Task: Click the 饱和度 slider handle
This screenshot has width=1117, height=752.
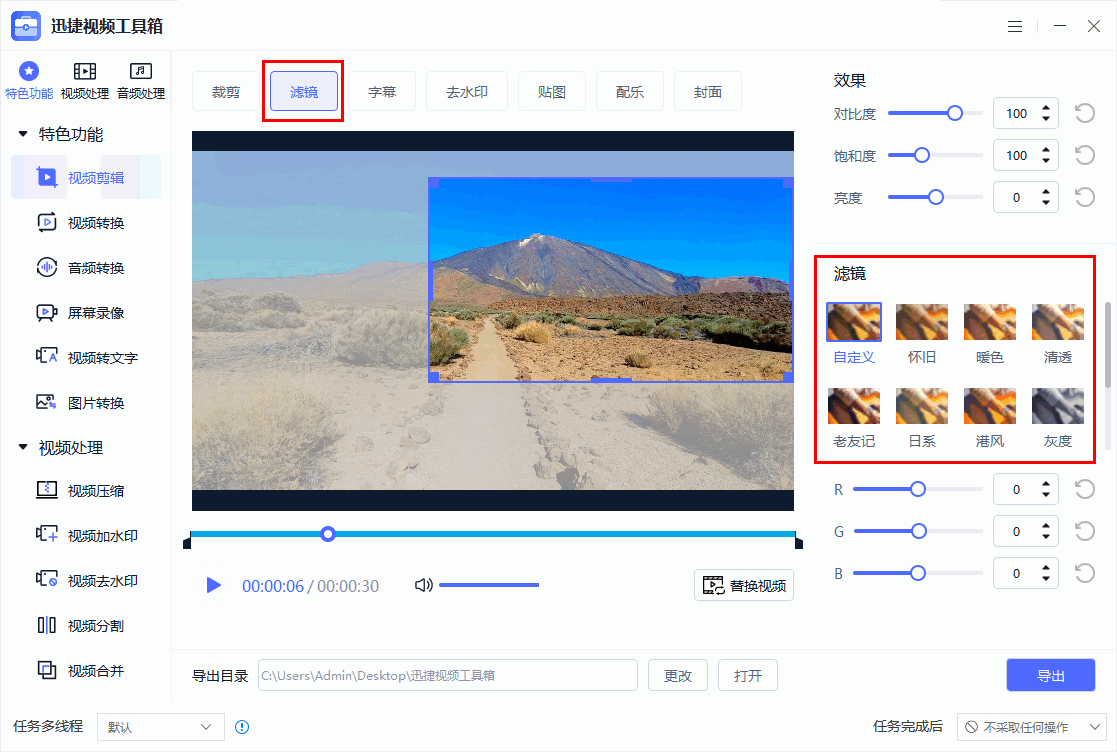Action: (x=922, y=155)
